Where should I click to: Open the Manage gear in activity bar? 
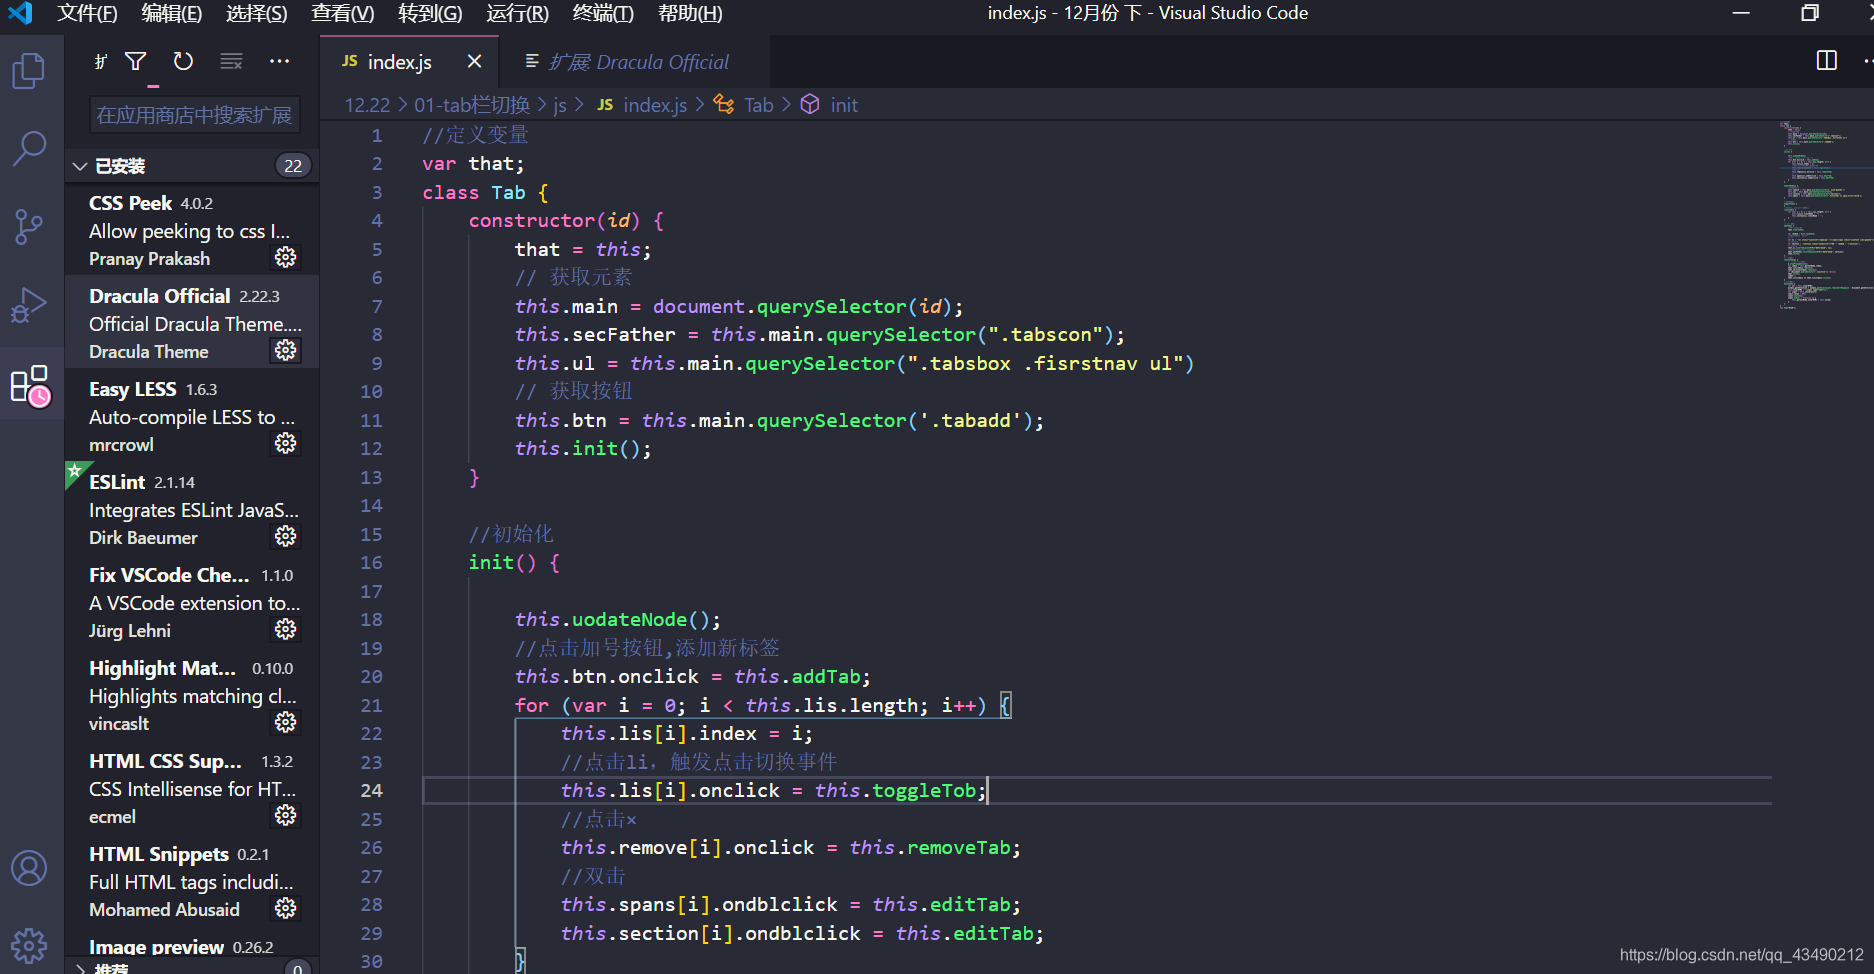(29, 944)
